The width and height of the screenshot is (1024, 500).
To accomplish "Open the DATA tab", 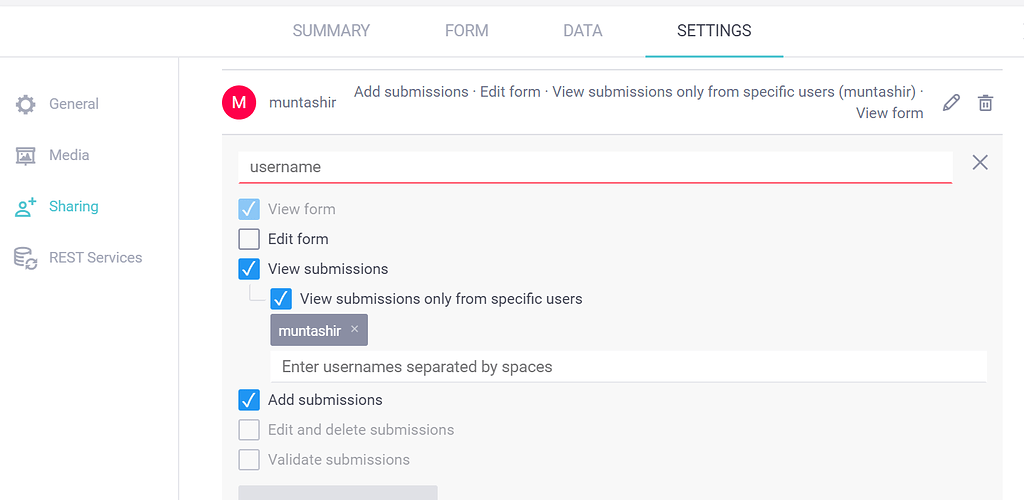I will pos(583,31).
